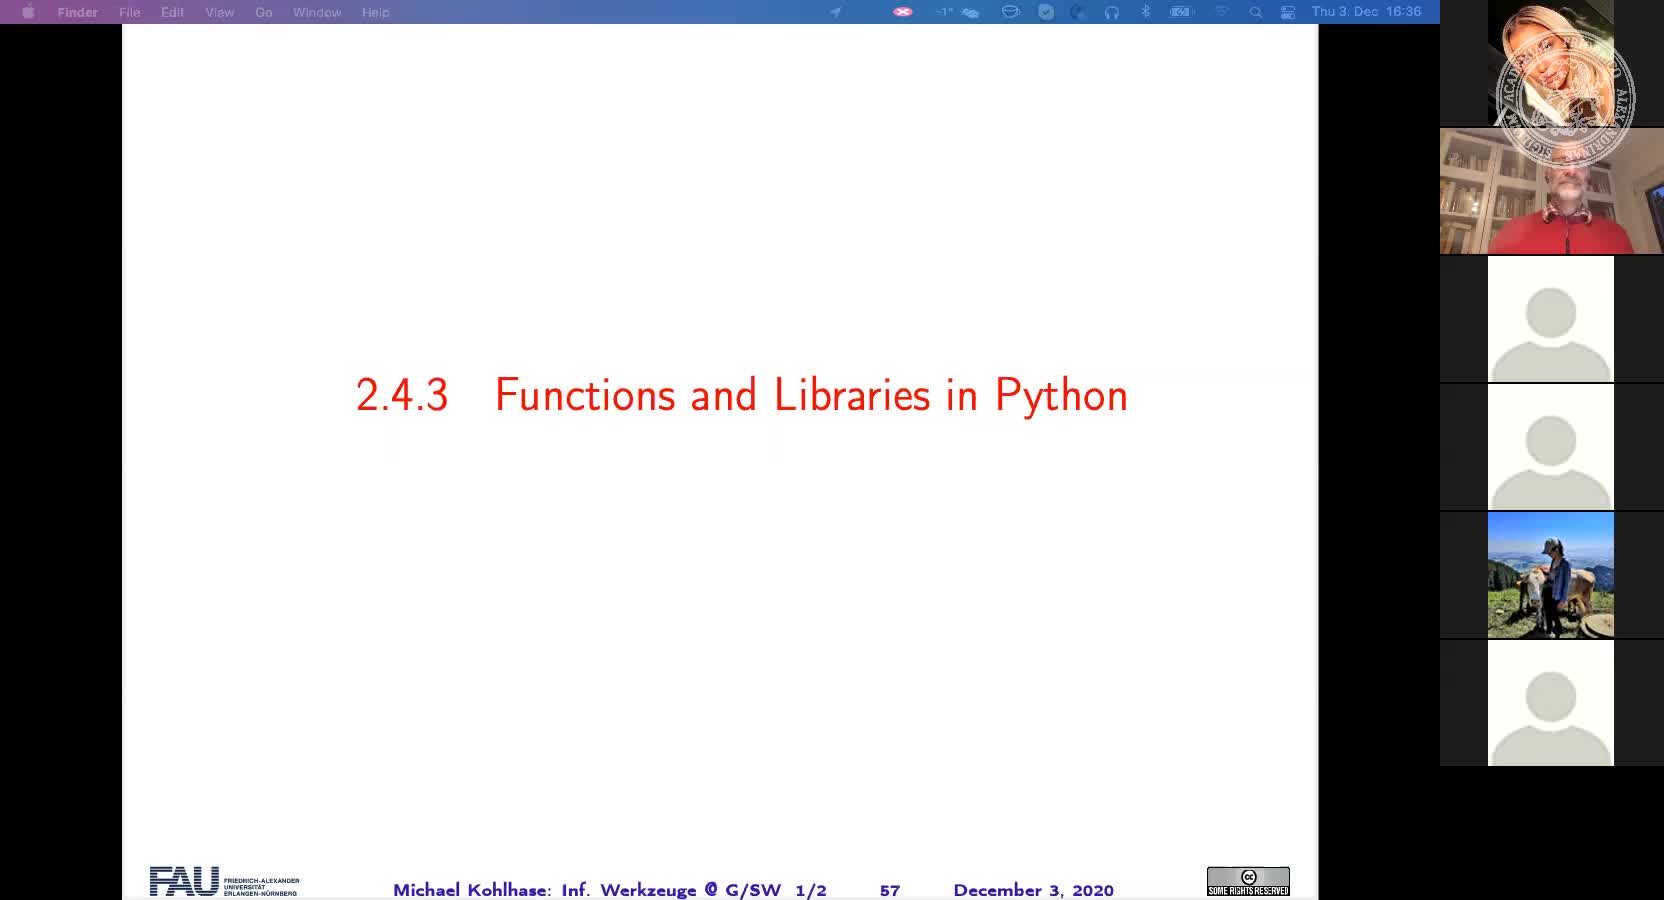Open Spotlight search magnifier

[1256, 12]
